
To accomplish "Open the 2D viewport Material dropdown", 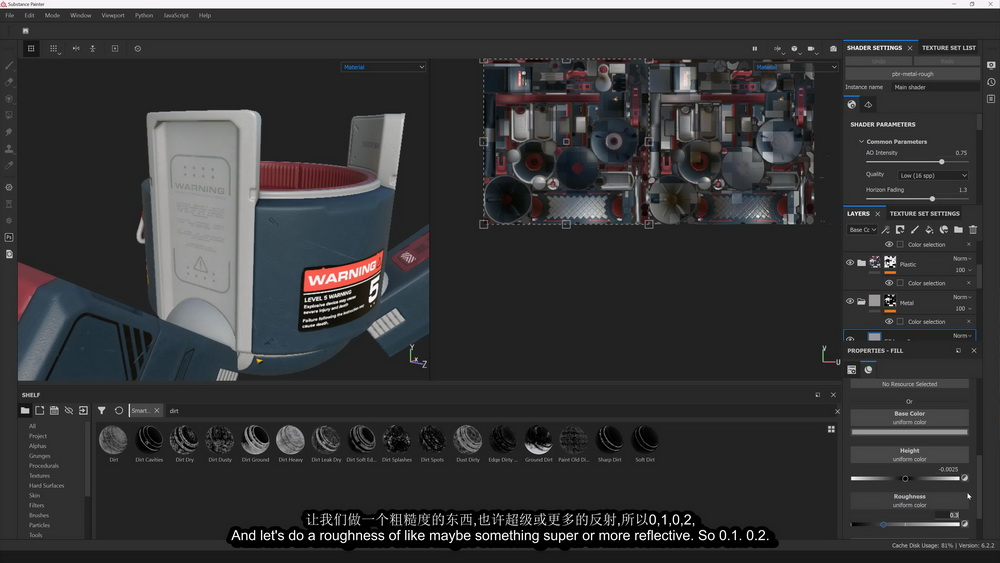I will click(x=795, y=67).
